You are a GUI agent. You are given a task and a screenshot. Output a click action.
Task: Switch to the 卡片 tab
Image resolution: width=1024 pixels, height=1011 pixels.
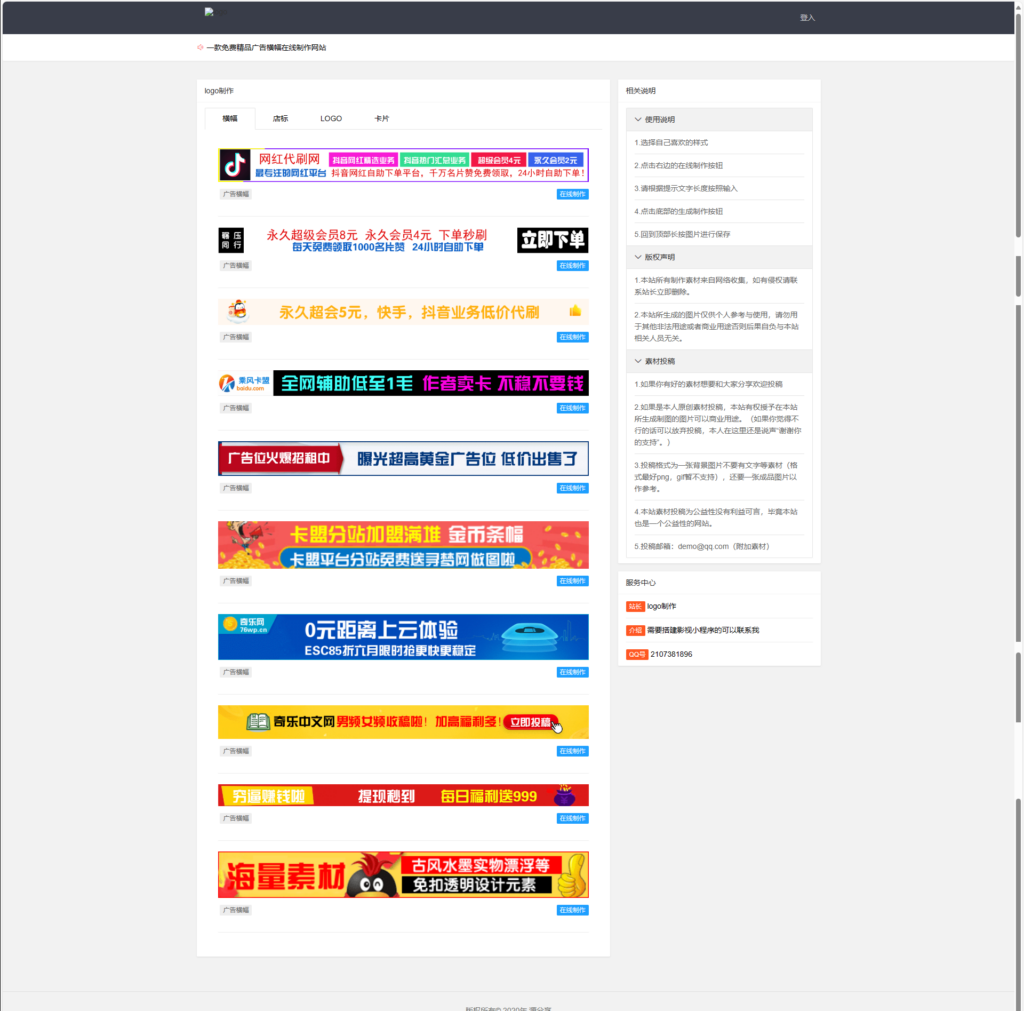click(382, 118)
